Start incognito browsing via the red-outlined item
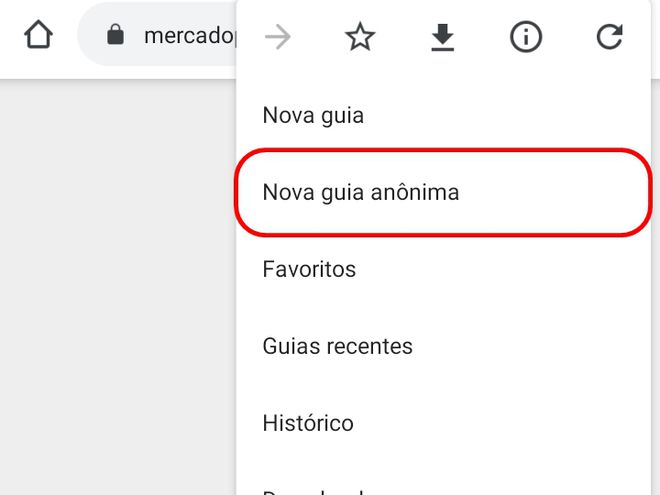The width and height of the screenshot is (660, 495). tap(443, 192)
